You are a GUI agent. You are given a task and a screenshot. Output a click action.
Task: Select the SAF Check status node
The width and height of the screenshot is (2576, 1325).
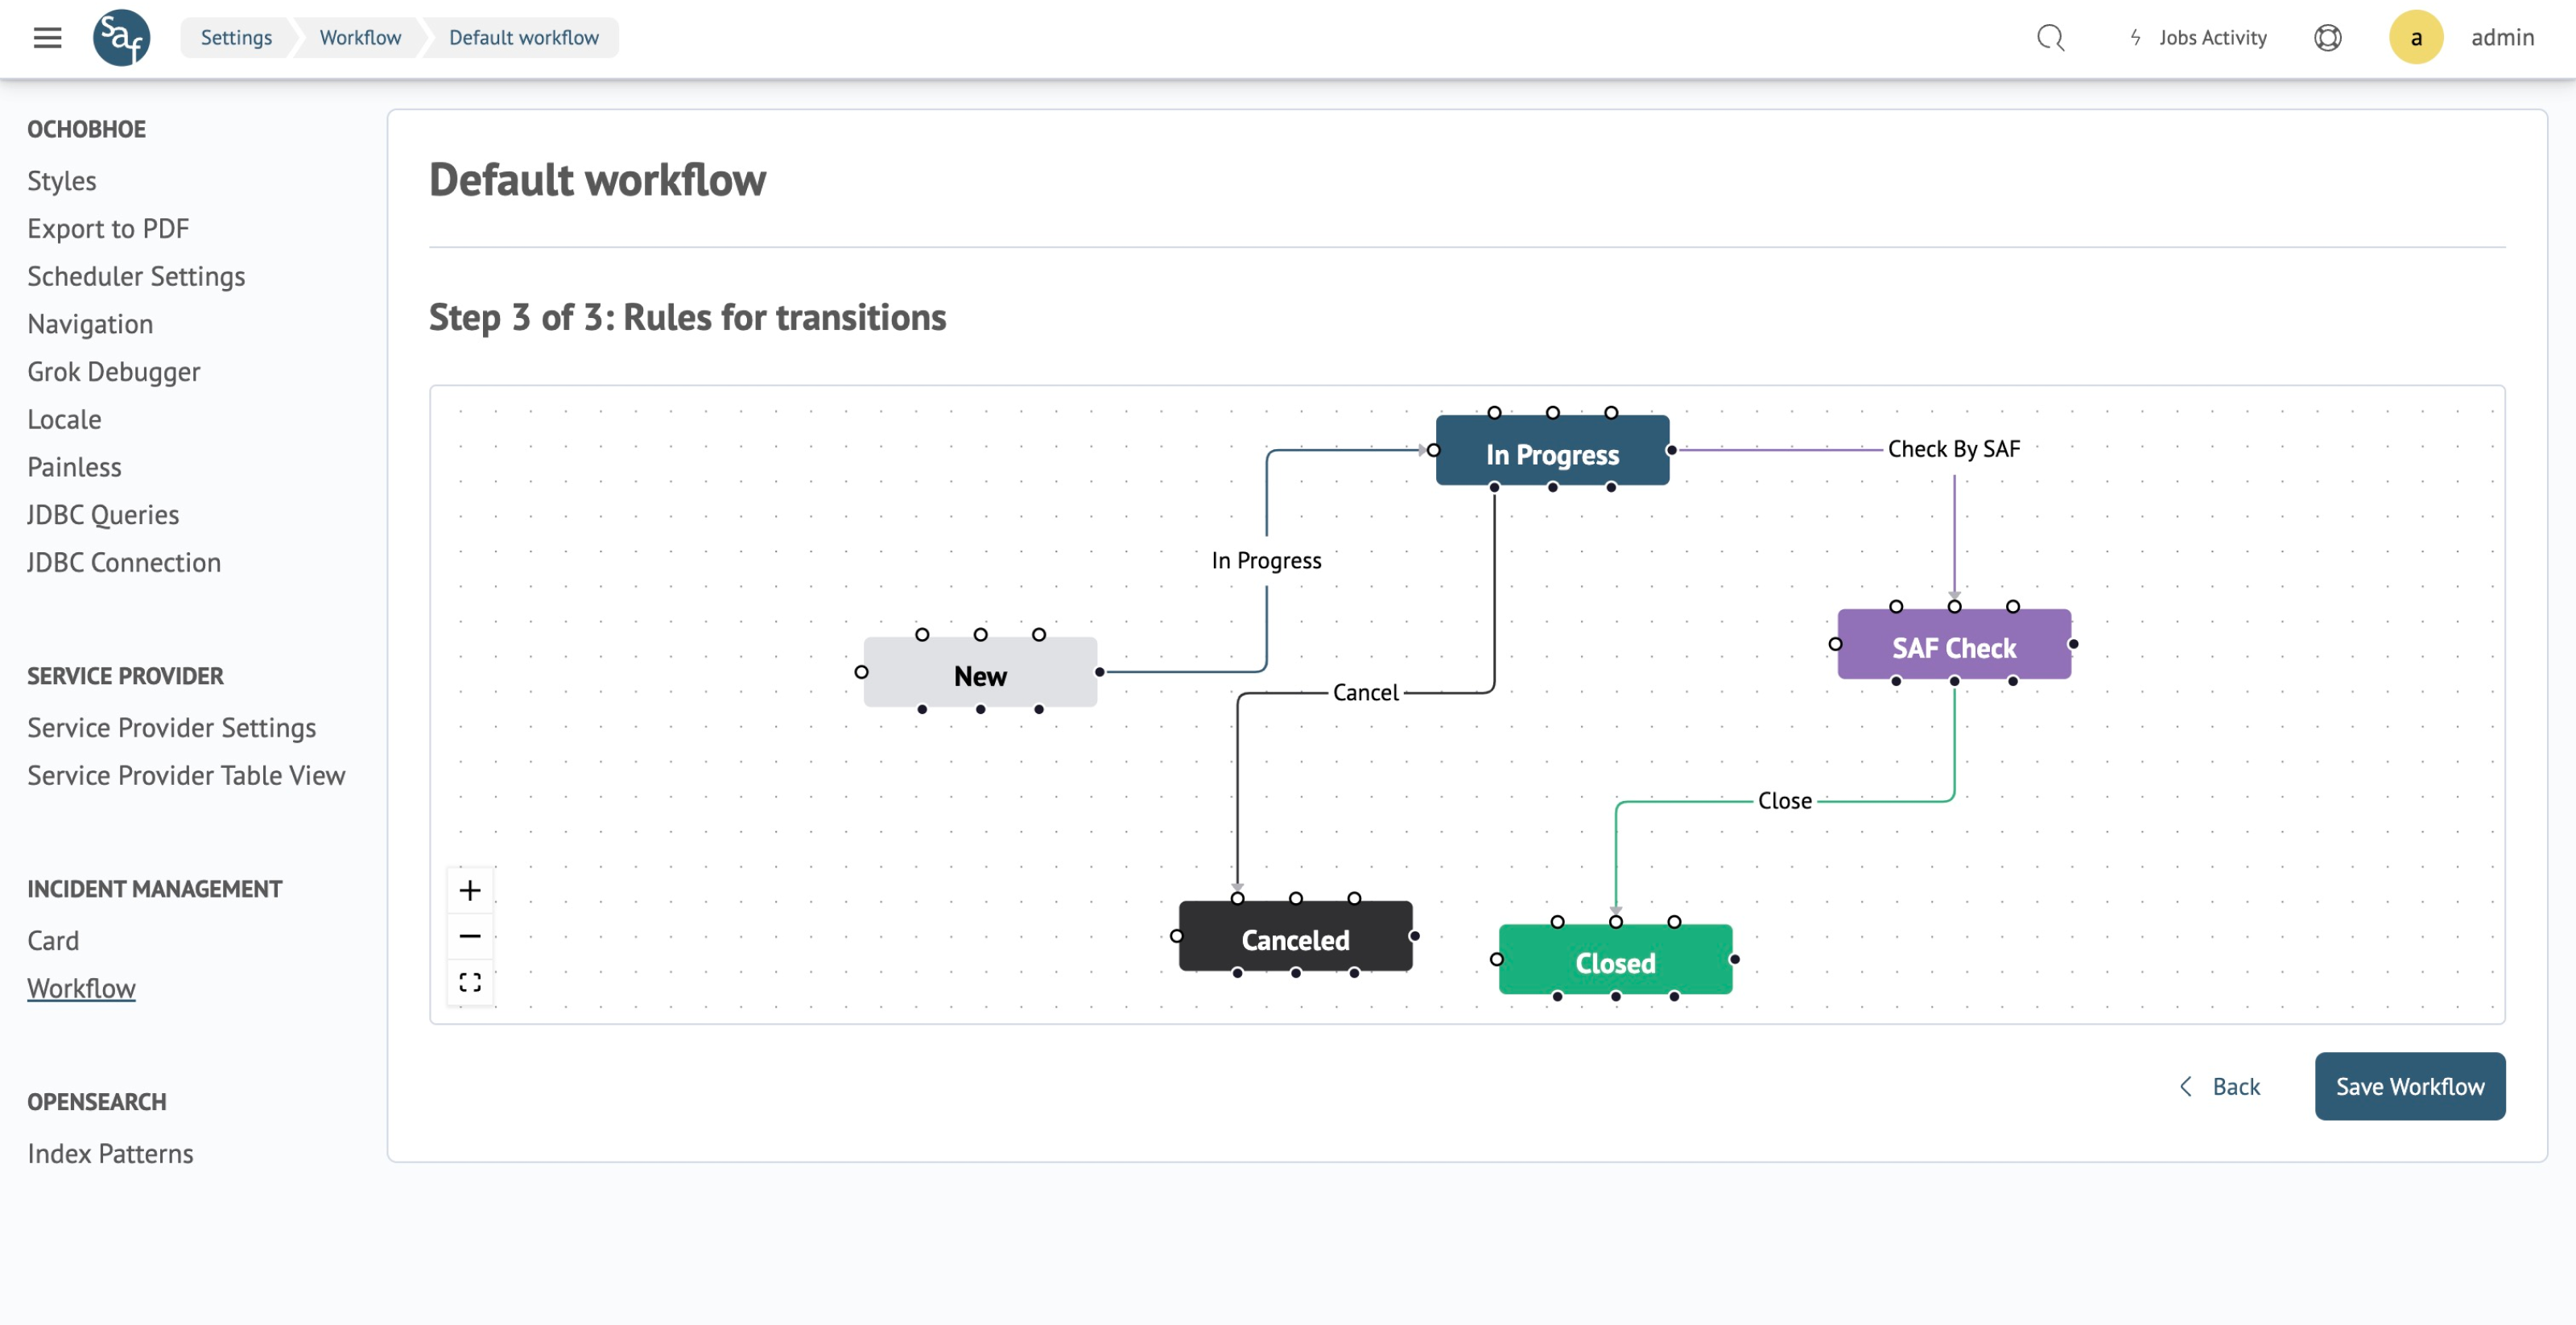(1953, 647)
